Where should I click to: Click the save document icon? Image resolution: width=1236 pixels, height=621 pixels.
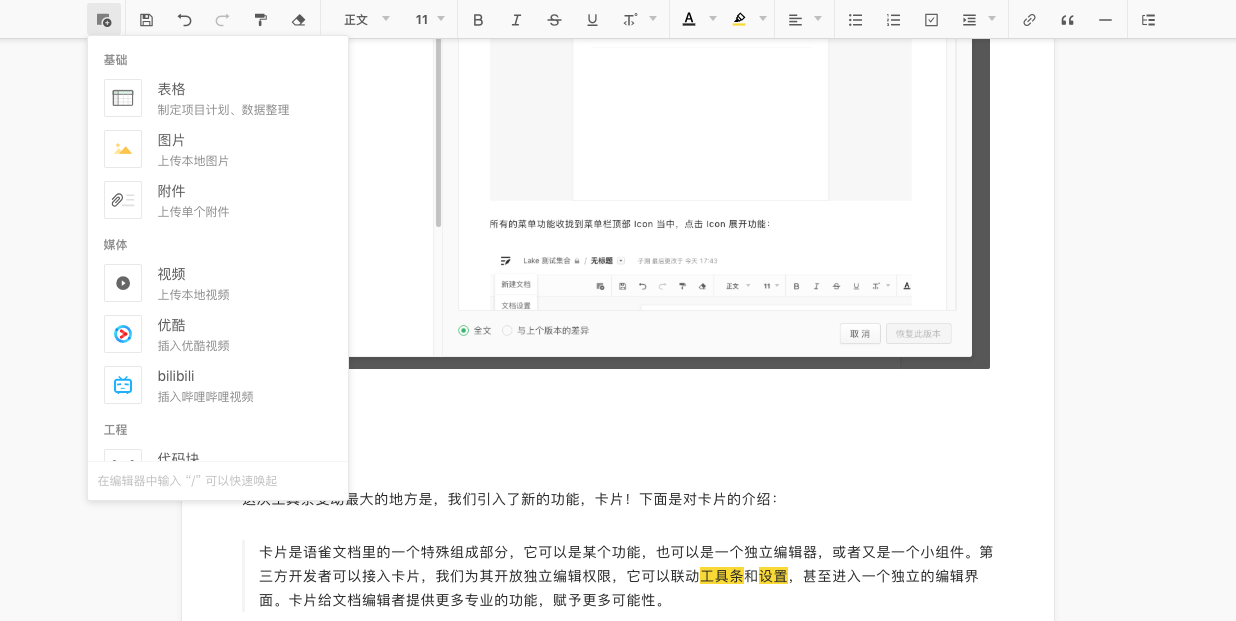(x=146, y=19)
